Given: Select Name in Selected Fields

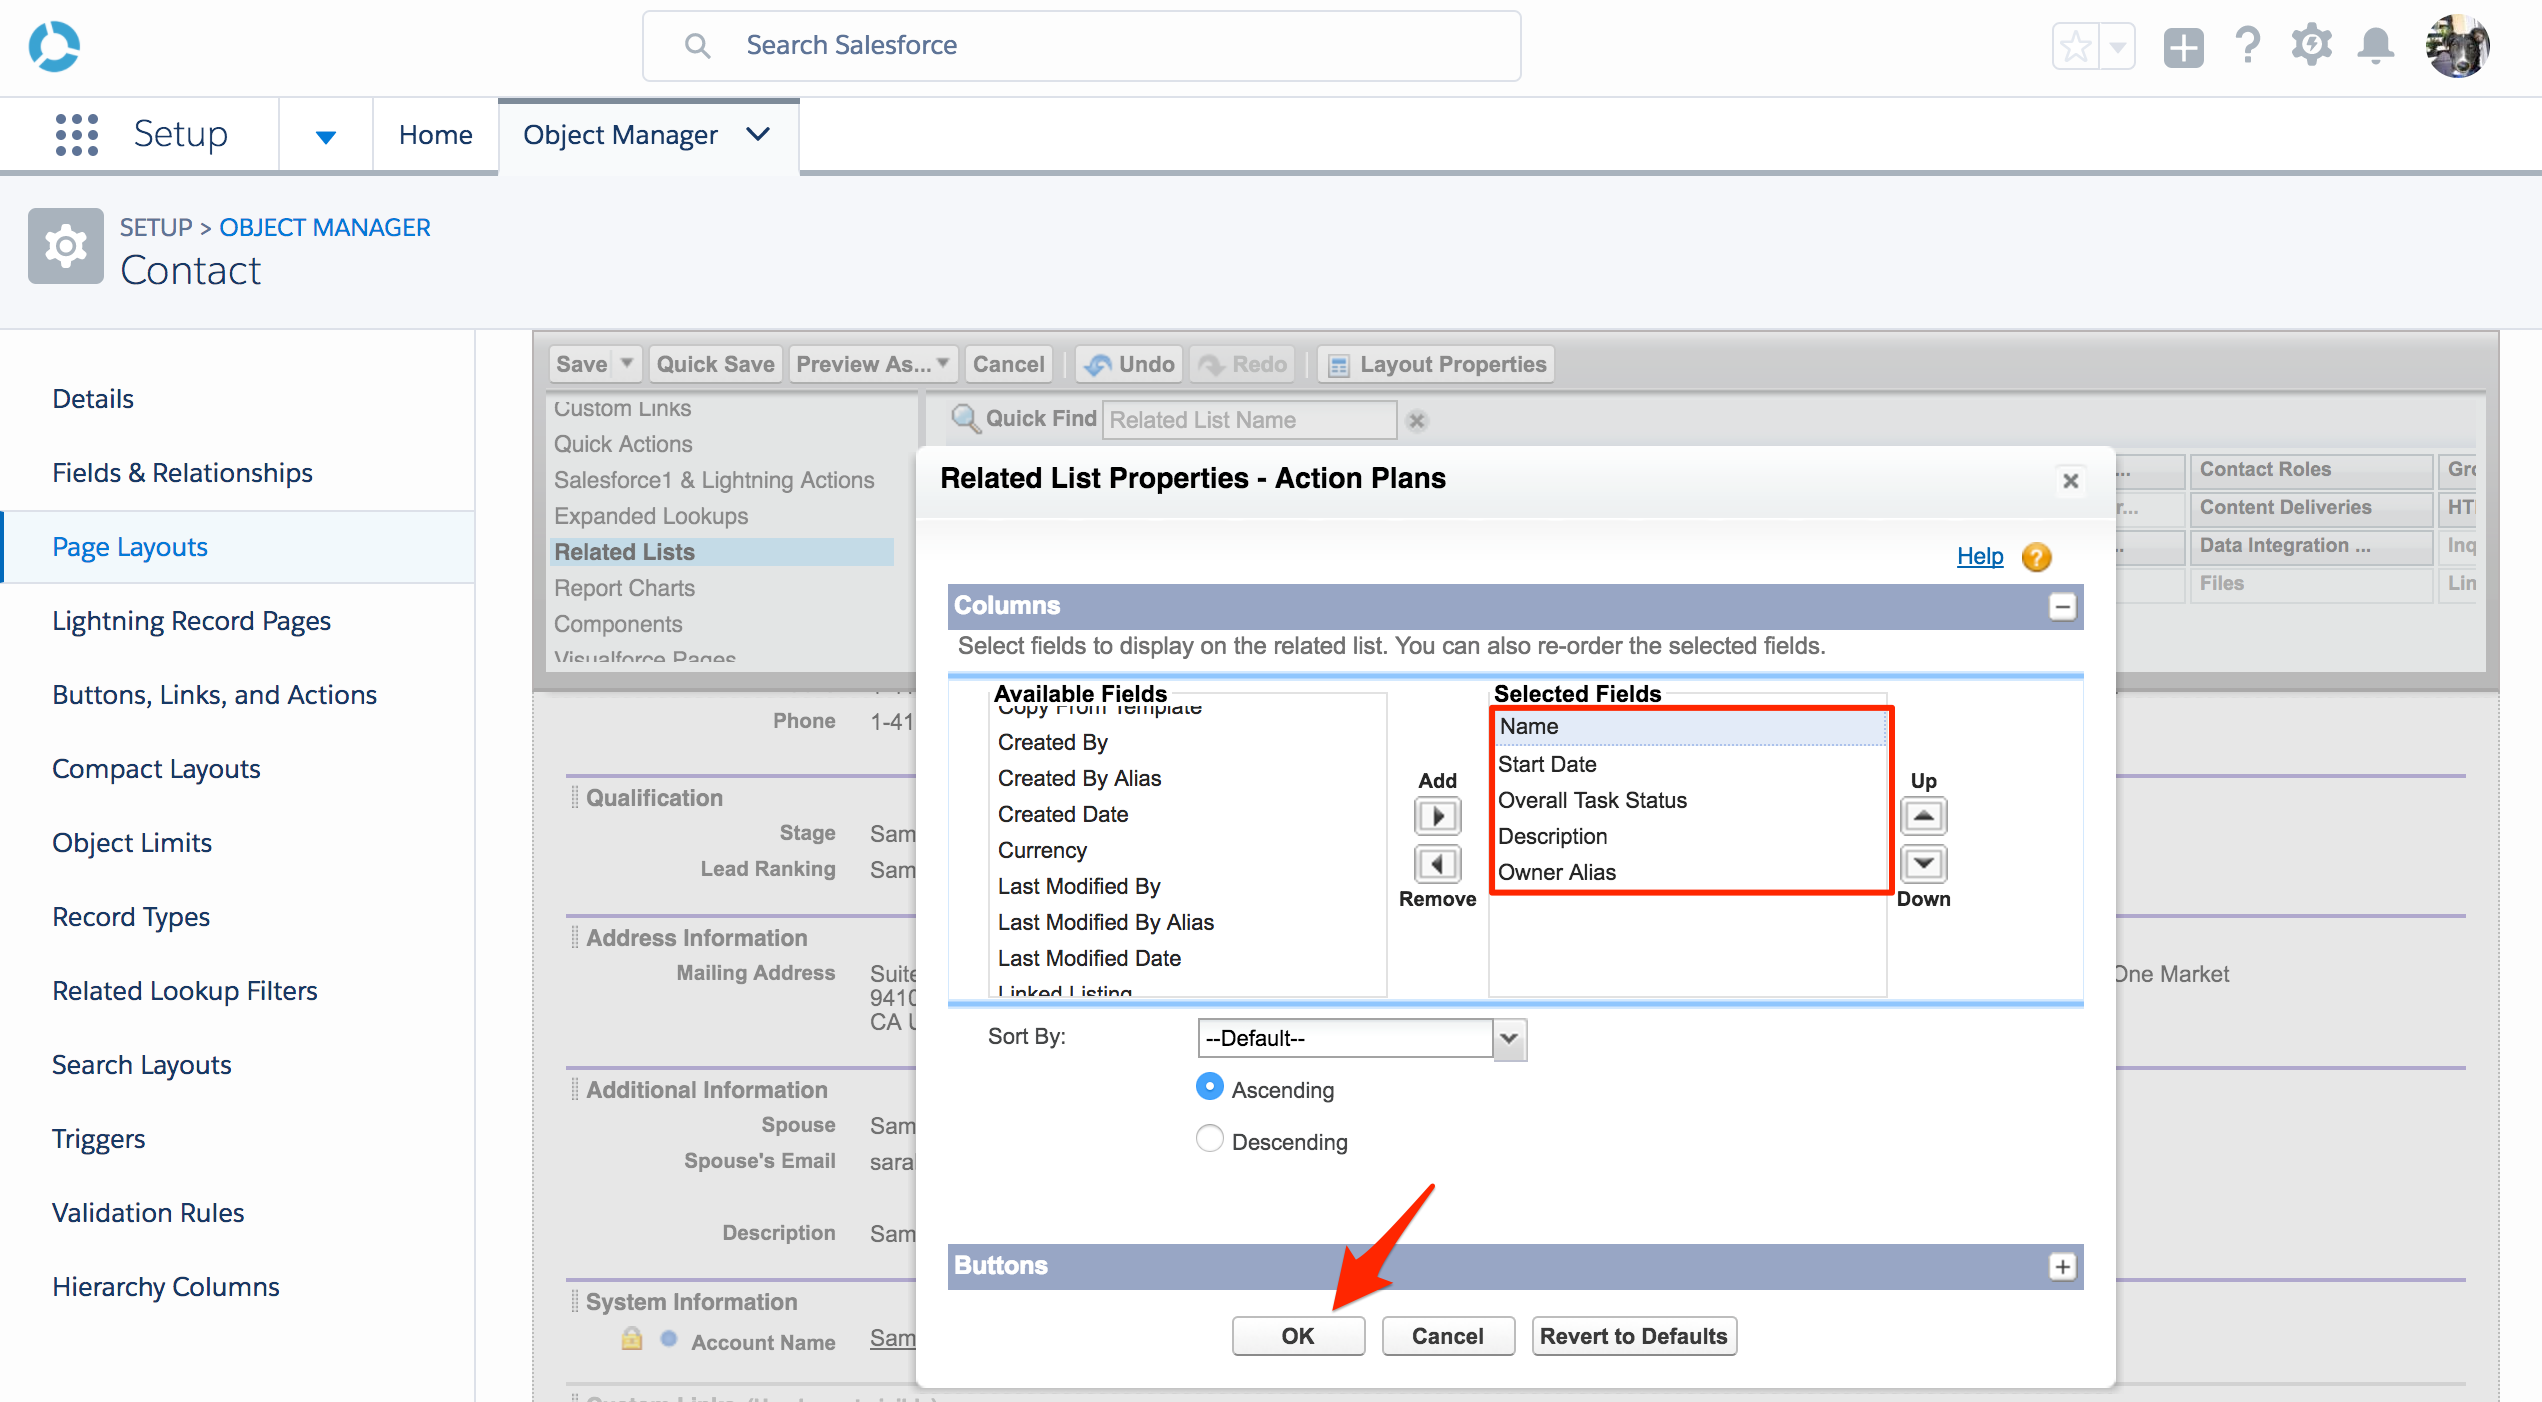Looking at the screenshot, I should pos(1690,727).
